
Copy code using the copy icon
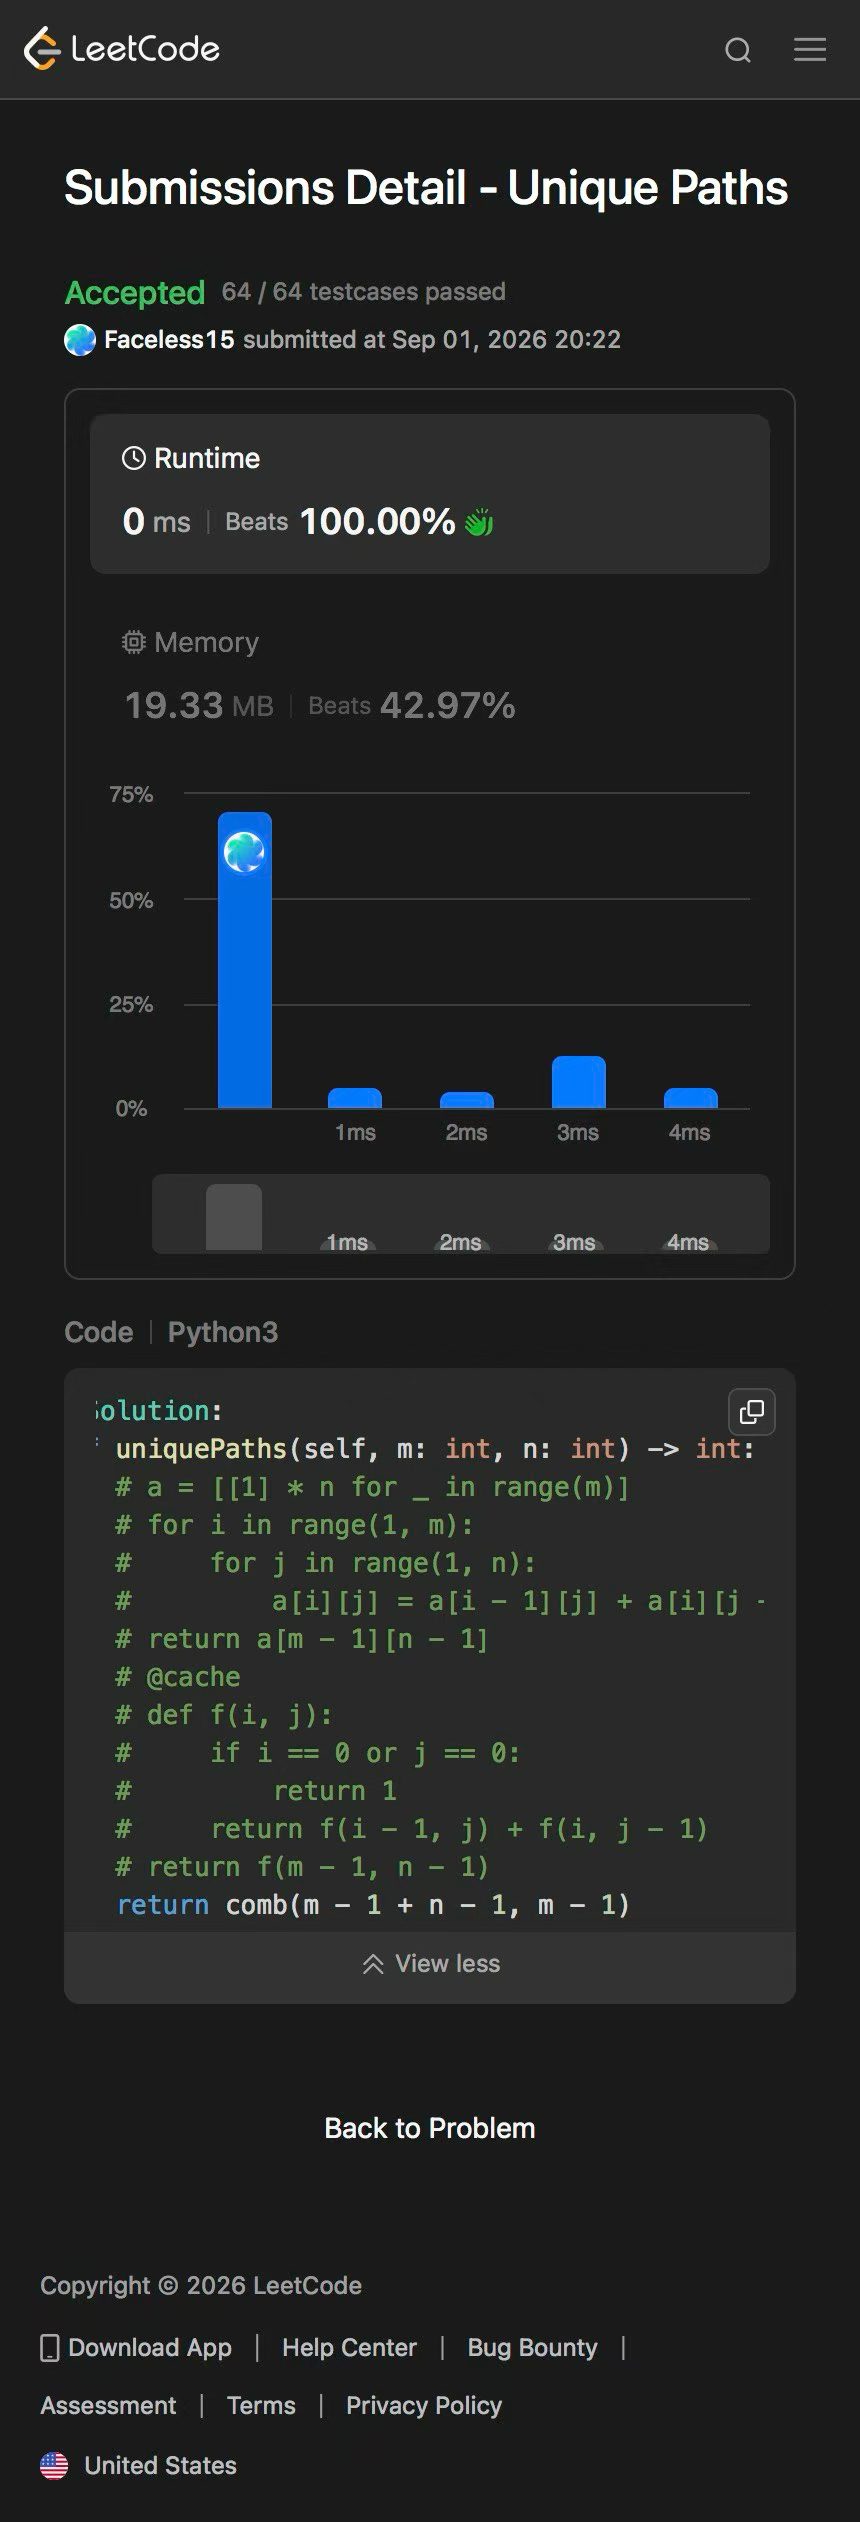[752, 1411]
